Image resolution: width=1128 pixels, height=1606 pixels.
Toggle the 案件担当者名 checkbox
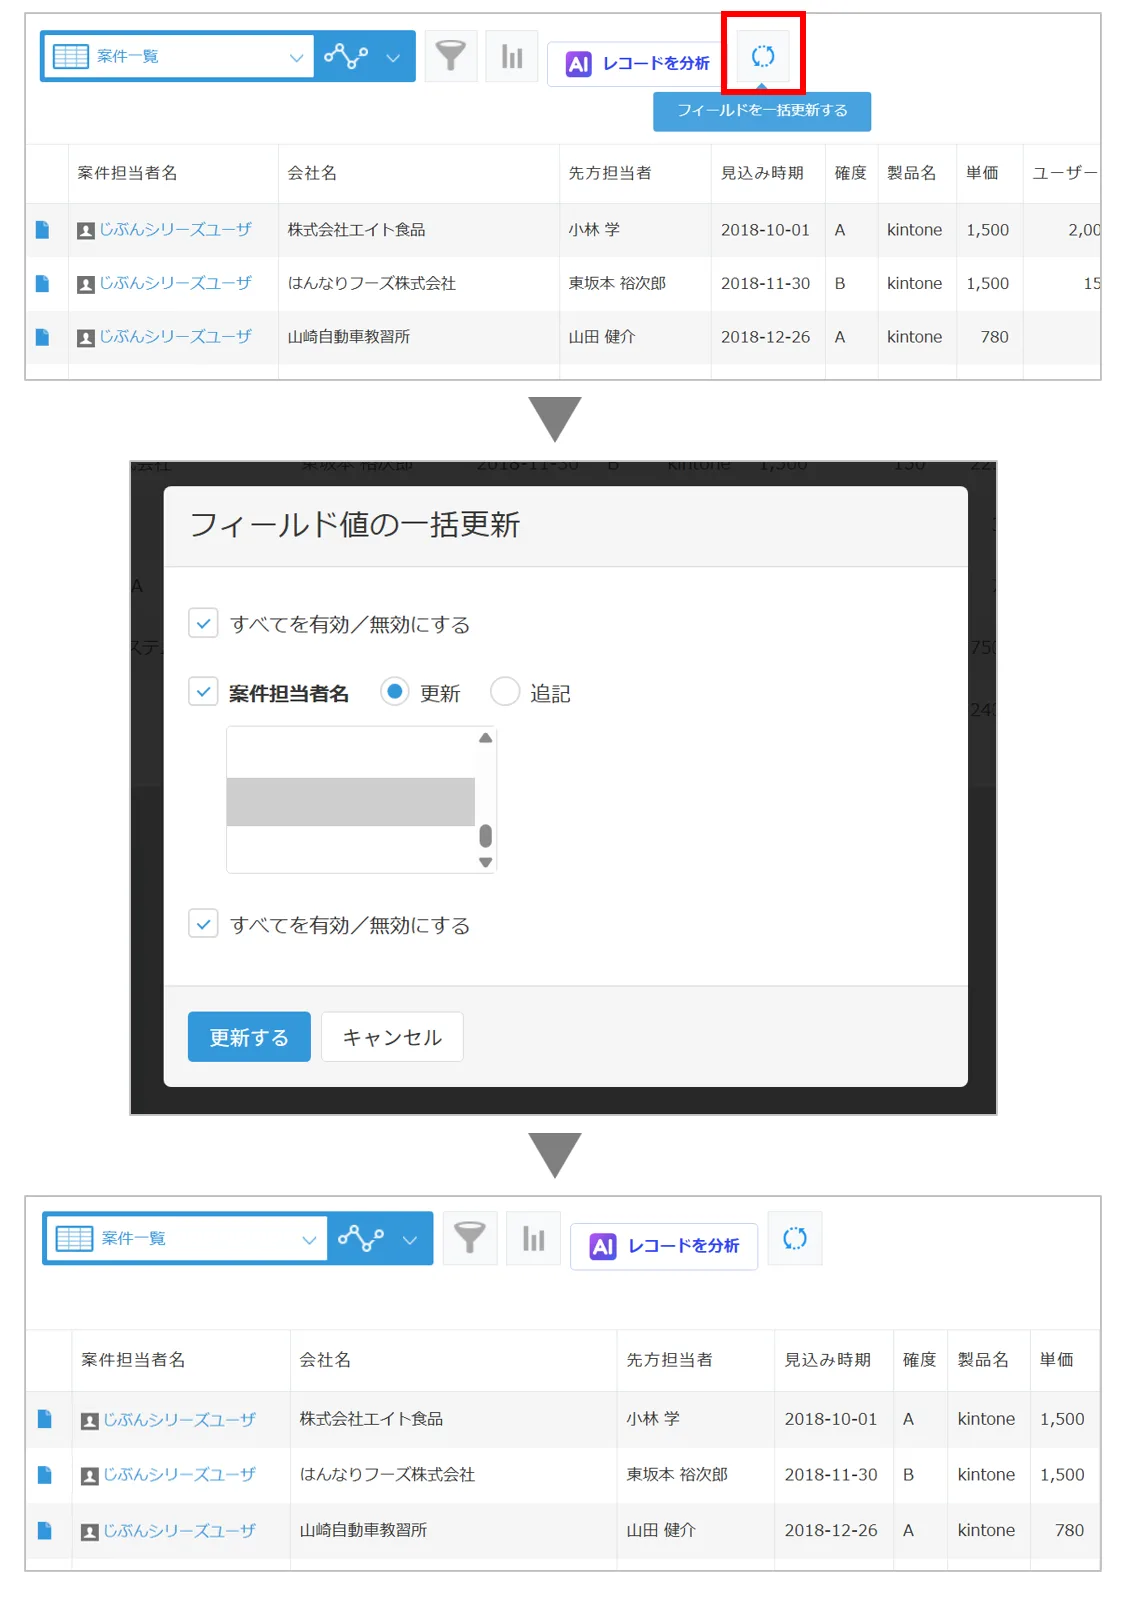[203, 691]
